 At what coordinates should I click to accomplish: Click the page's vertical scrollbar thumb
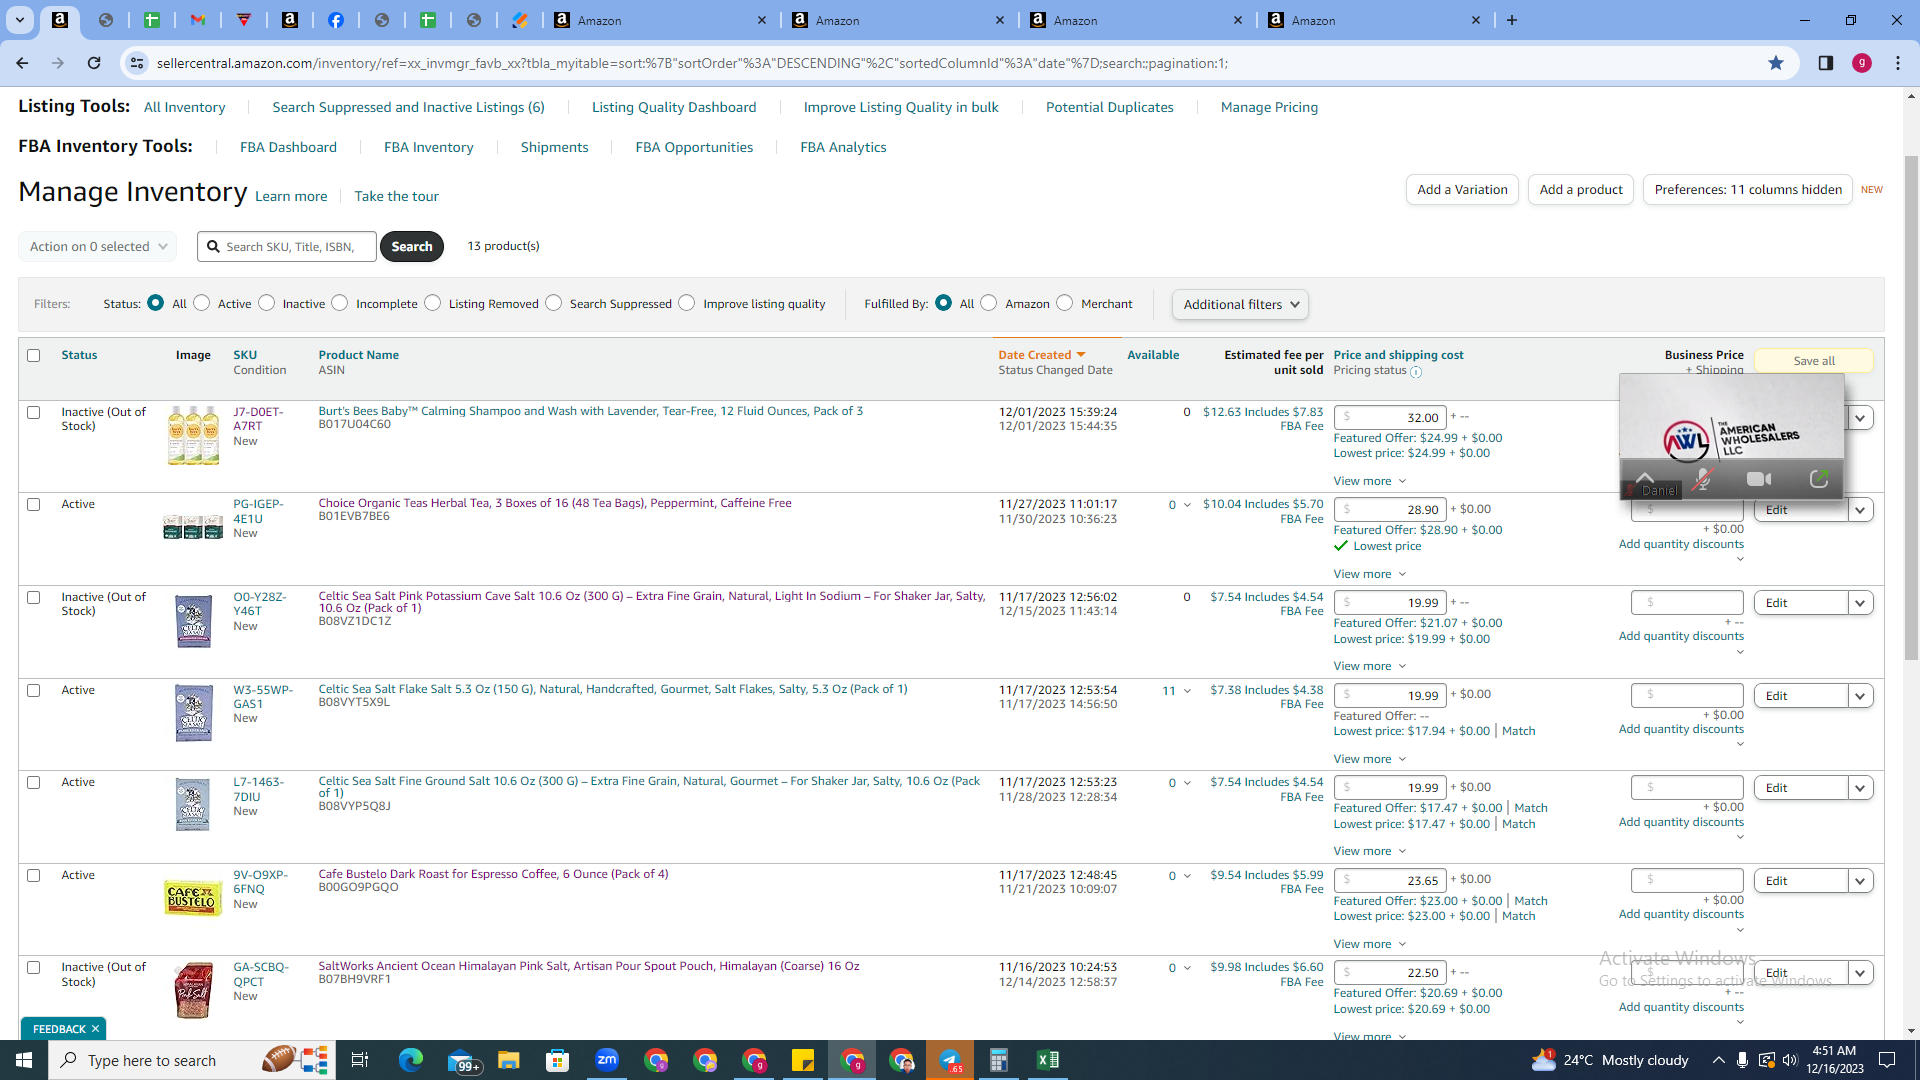[1911, 408]
